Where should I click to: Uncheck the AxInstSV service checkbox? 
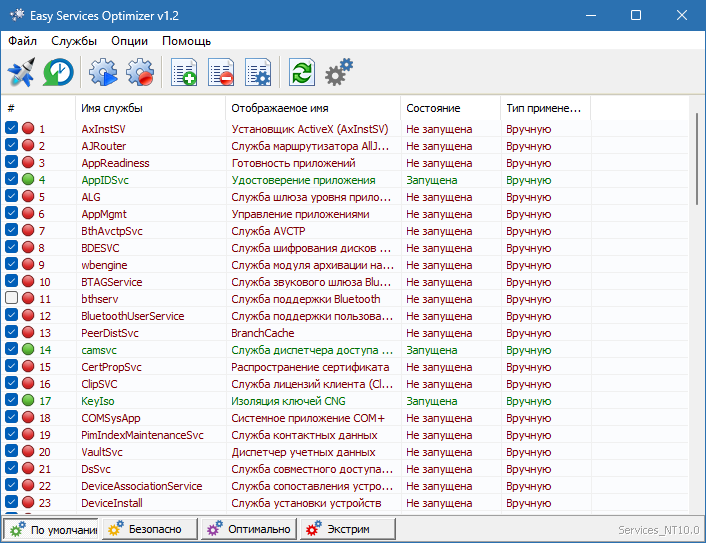pyautogui.click(x=11, y=128)
